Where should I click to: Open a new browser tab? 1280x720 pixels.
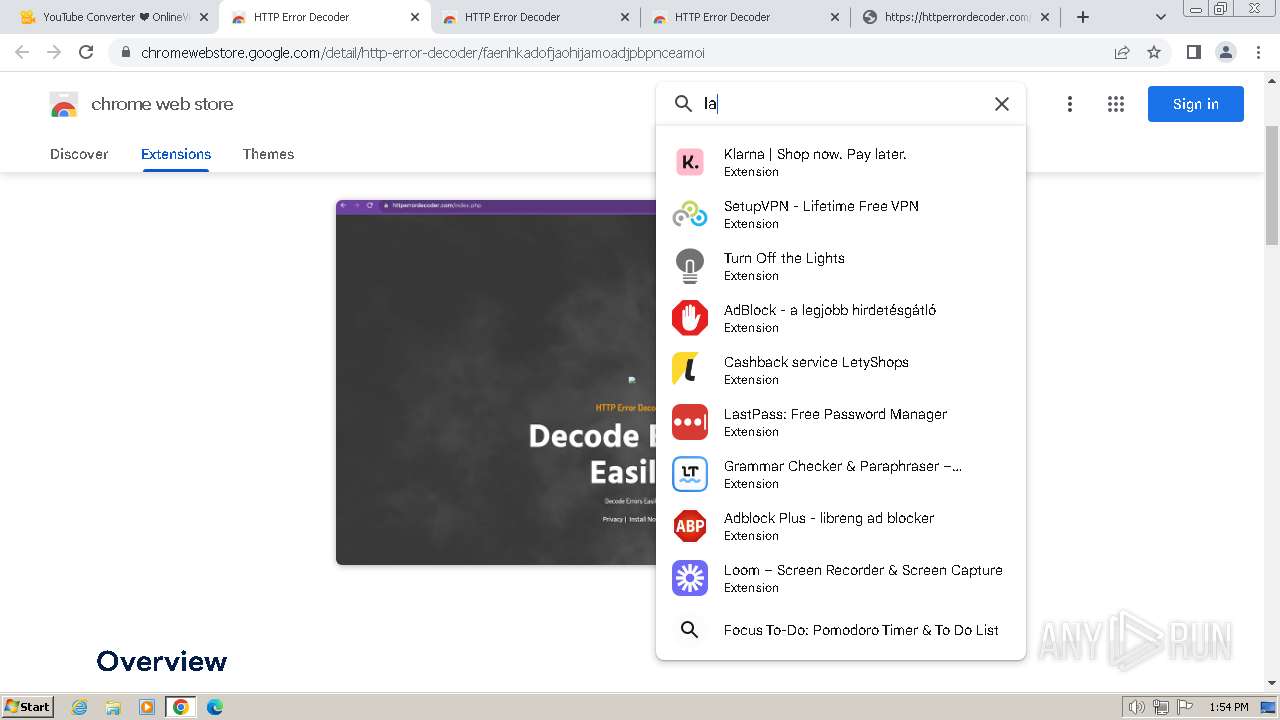pyautogui.click(x=1082, y=17)
